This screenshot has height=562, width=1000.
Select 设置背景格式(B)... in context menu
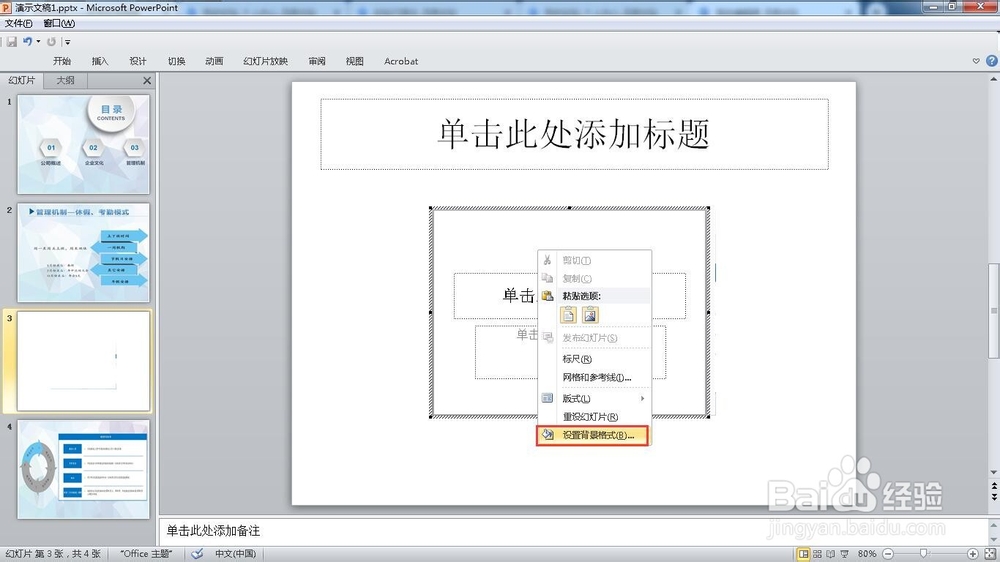coord(594,436)
